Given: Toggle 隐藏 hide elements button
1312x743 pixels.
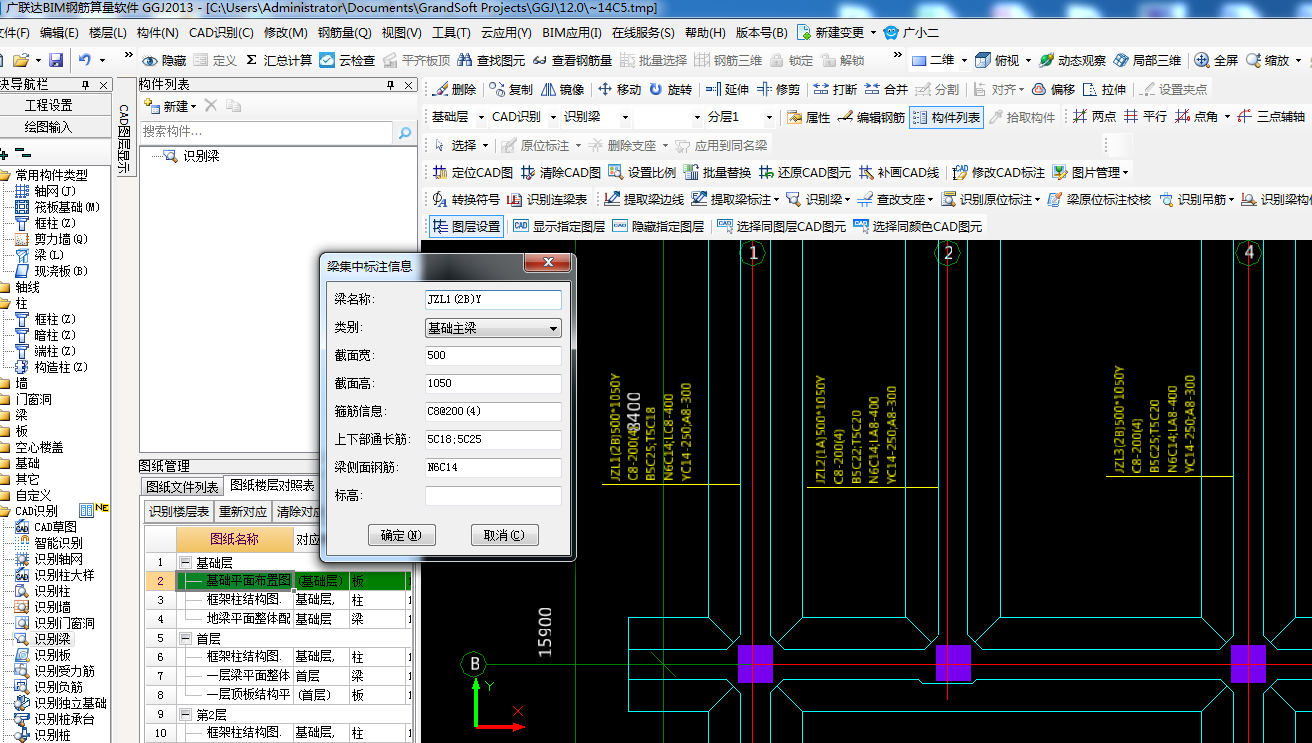Looking at the screenshot, I should (163, 60).
